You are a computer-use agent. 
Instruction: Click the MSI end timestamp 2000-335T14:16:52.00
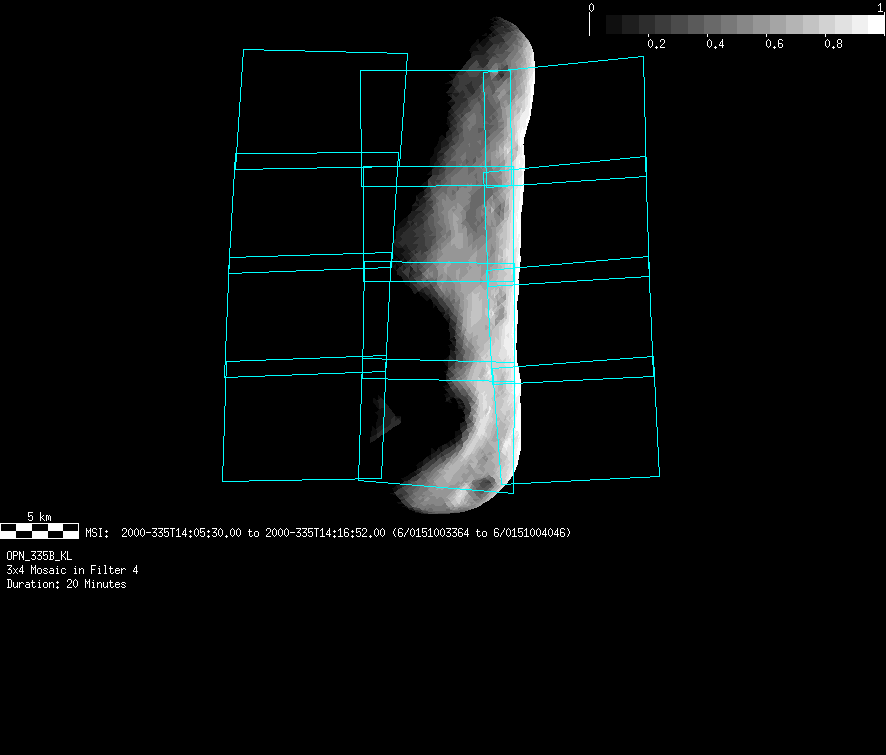pyautogui.click(x=325, y=533)
